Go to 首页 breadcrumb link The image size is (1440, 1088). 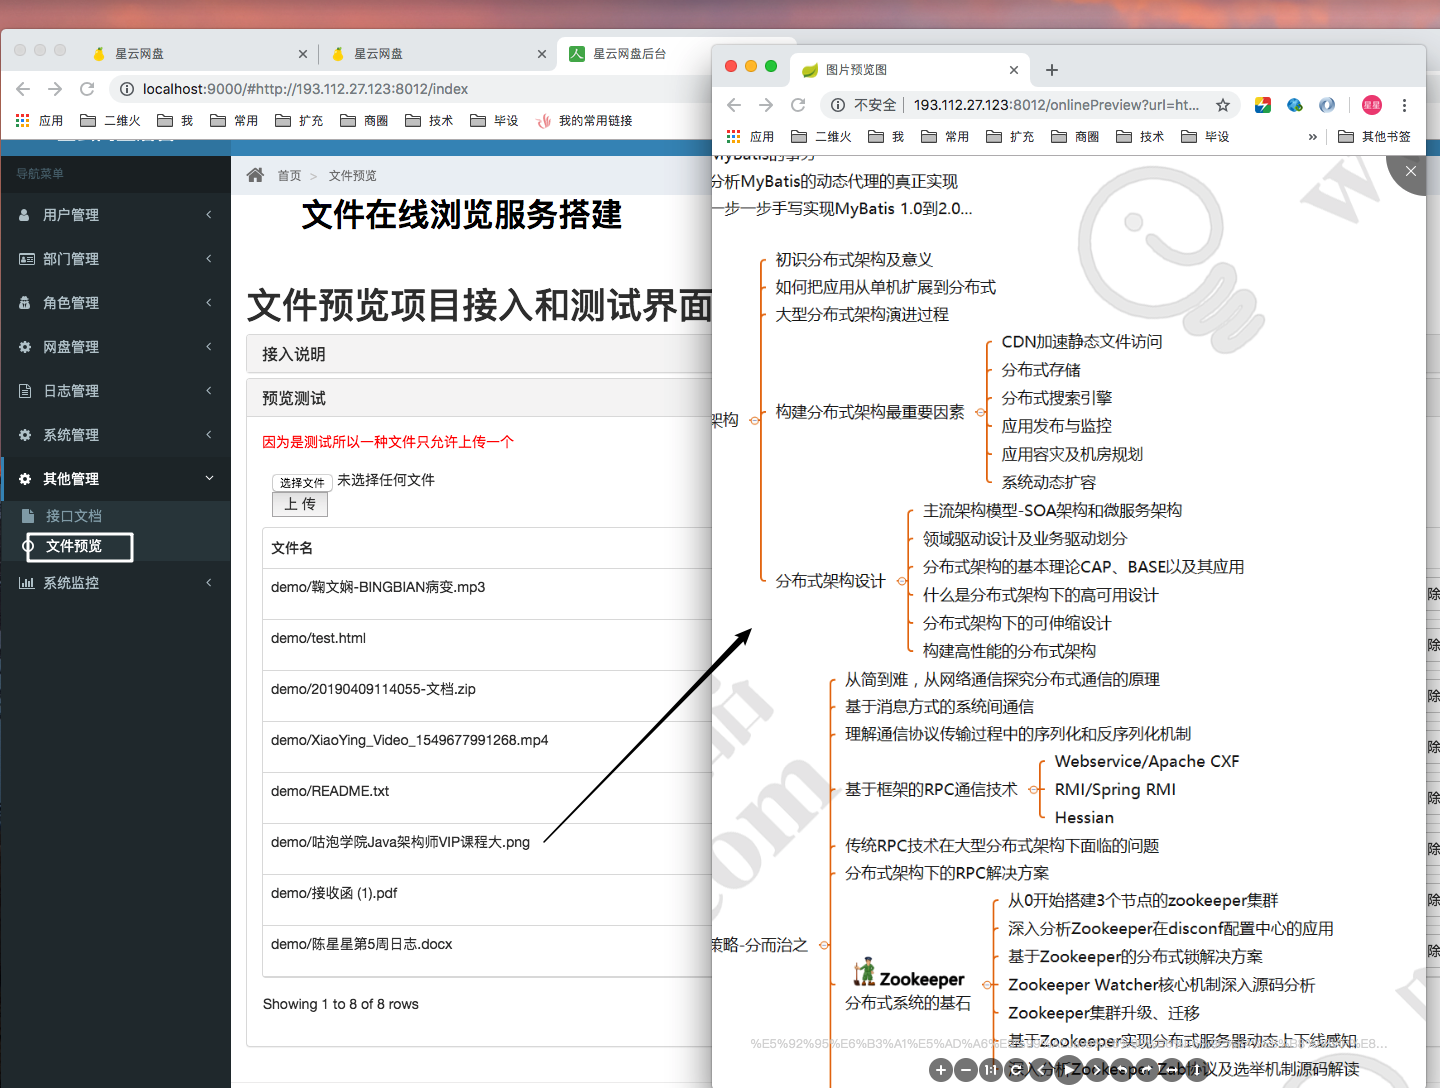coord(289,175)
